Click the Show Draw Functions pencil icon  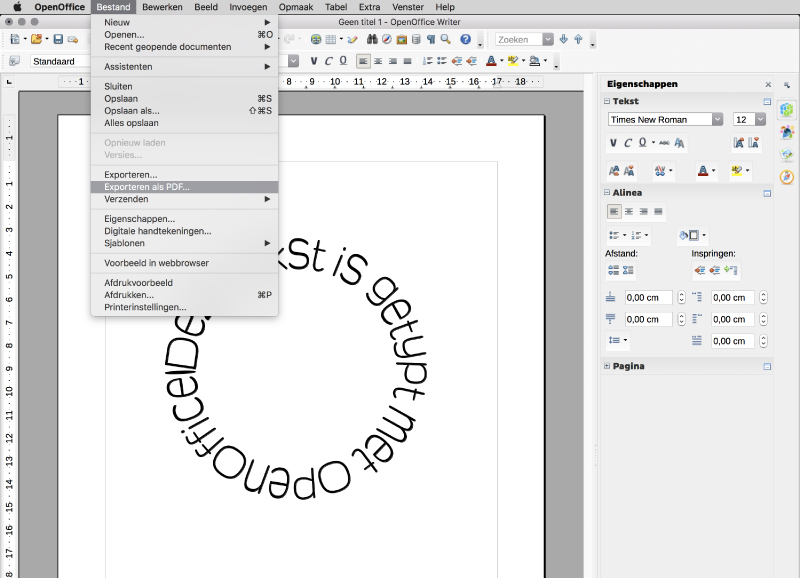(353, 39)
